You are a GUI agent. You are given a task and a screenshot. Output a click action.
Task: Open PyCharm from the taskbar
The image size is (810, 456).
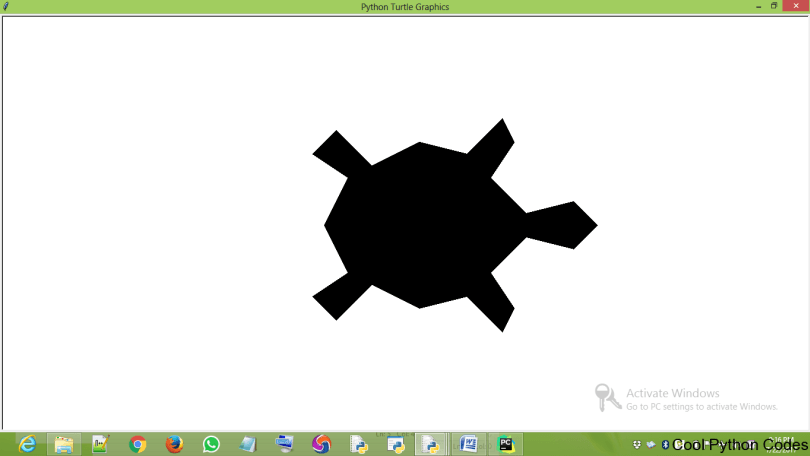tap(506, 444)
